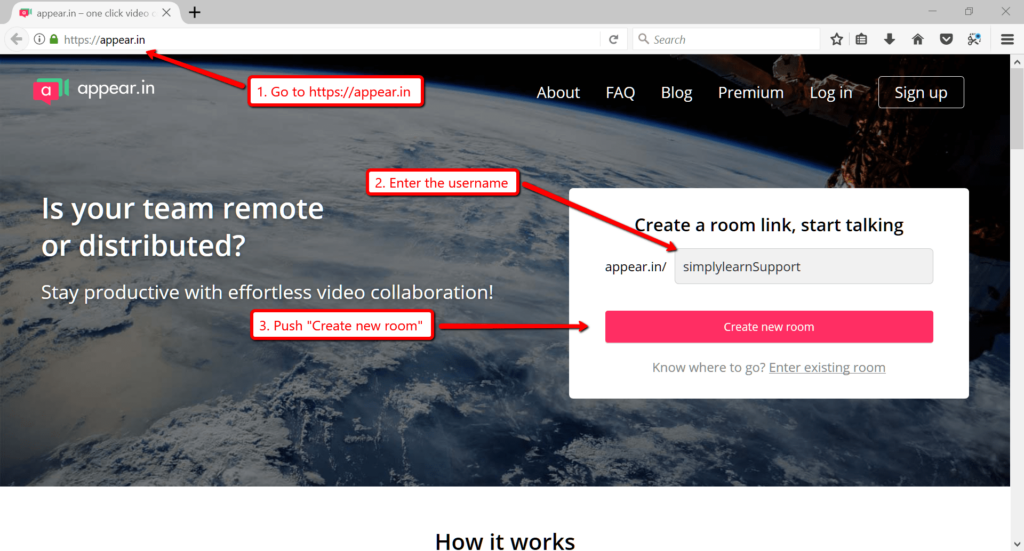Open the Firefox hamburger menu
The image size is (1024, 551).
coord(1008,39)
